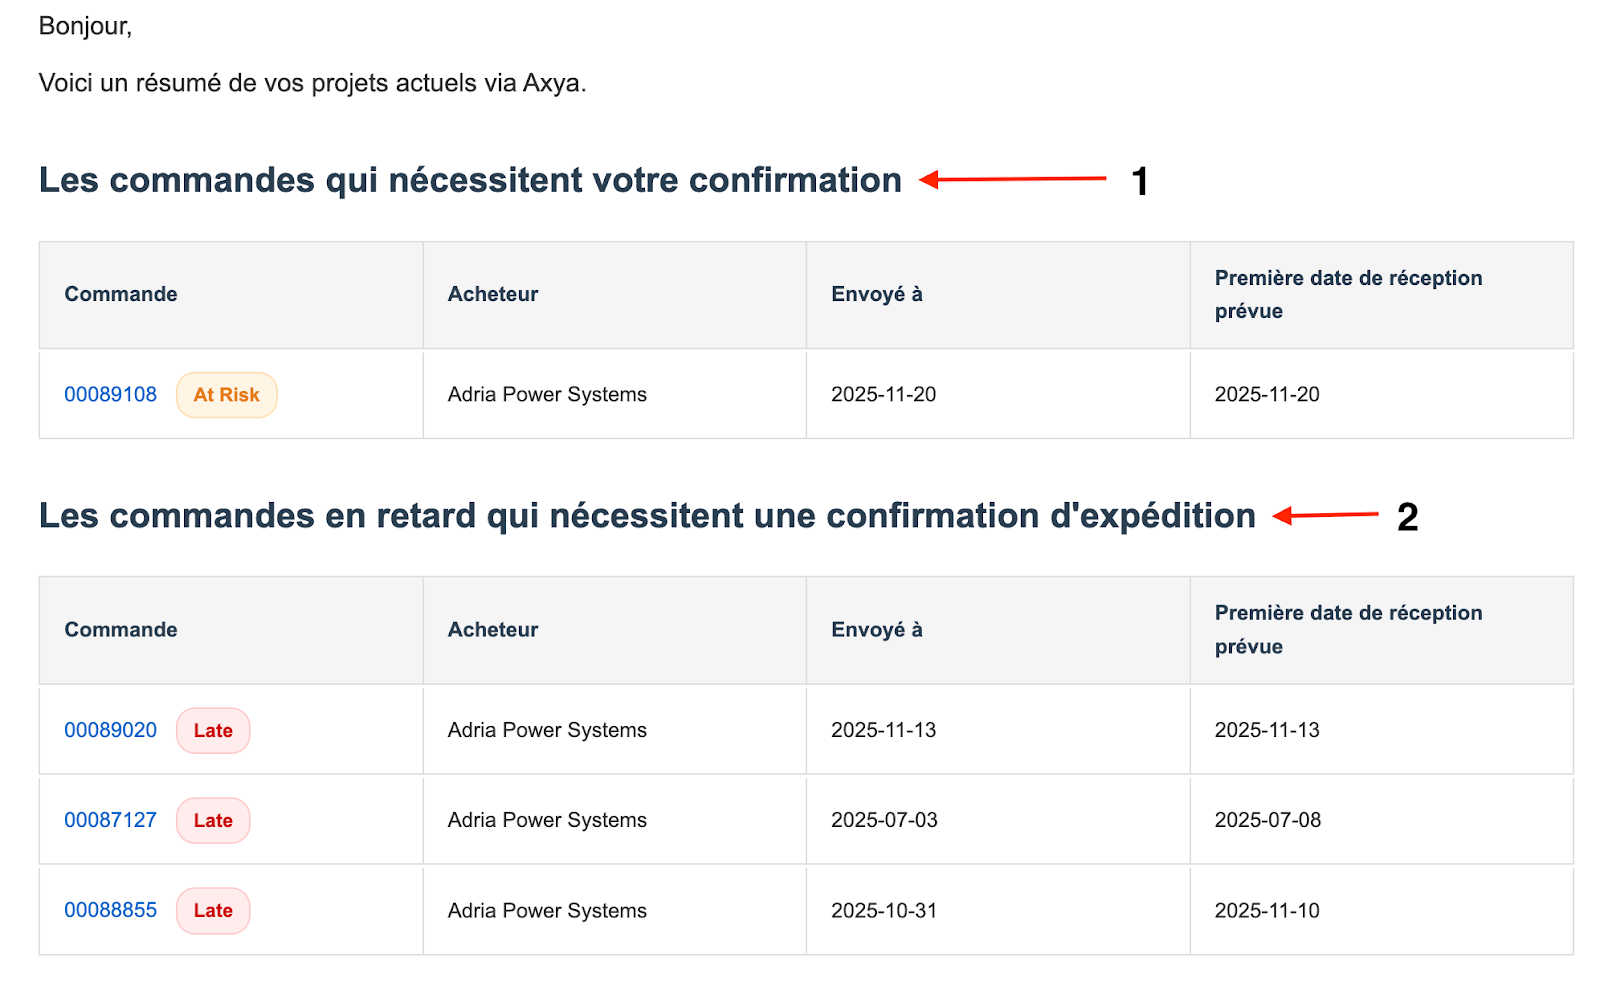Click the orange At Risk badge

pos(226,395)
